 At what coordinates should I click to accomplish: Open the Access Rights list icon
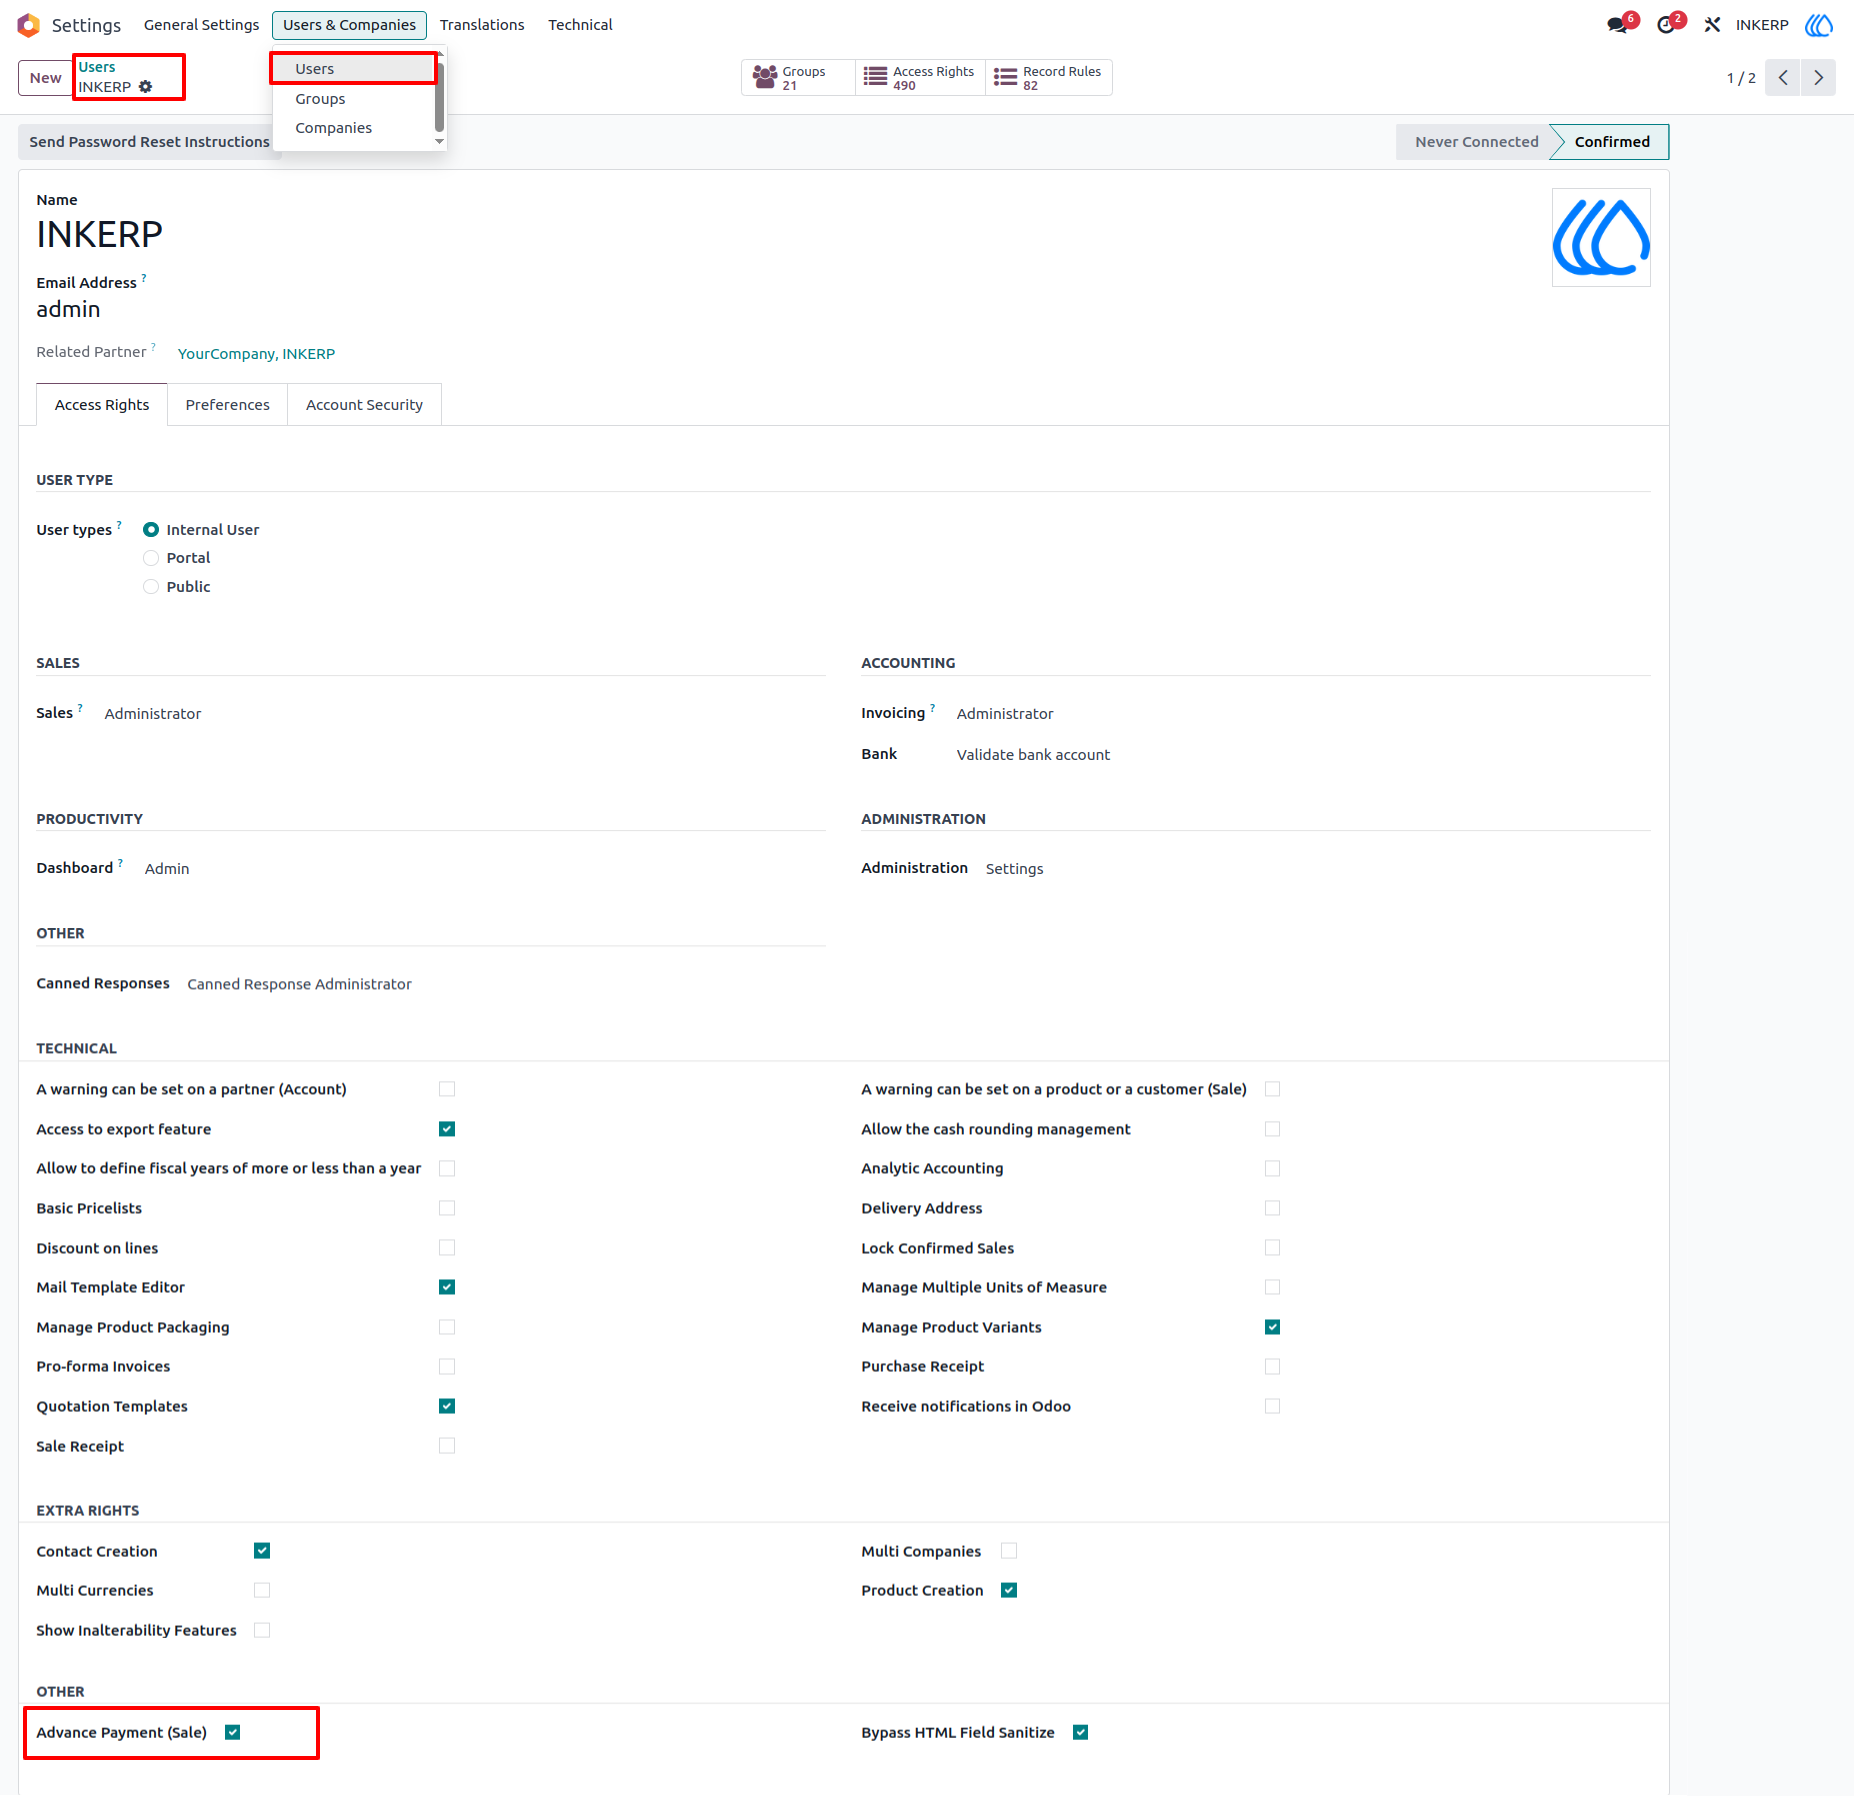(875, 77)
